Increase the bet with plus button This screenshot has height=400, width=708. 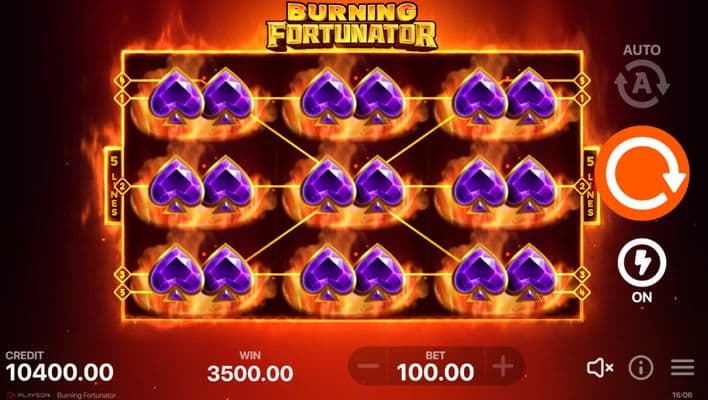pyautogui.click(x=503, y=366)
